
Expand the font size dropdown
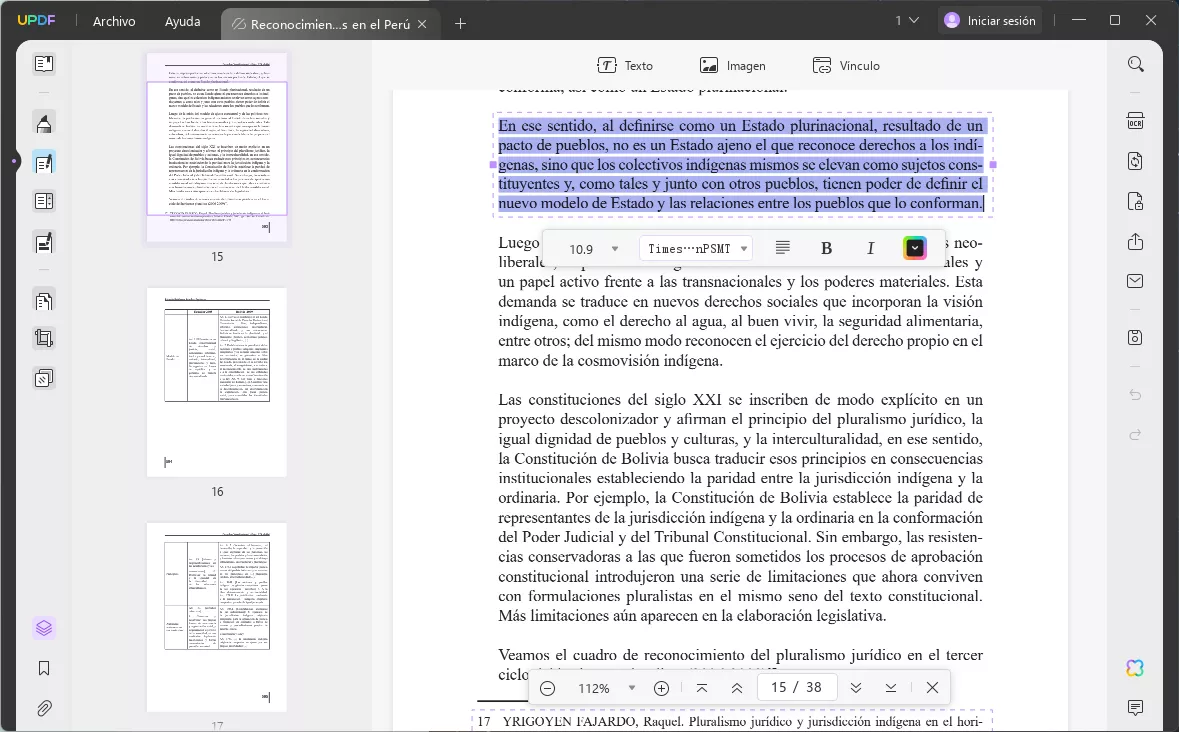(x=614, y=249)
